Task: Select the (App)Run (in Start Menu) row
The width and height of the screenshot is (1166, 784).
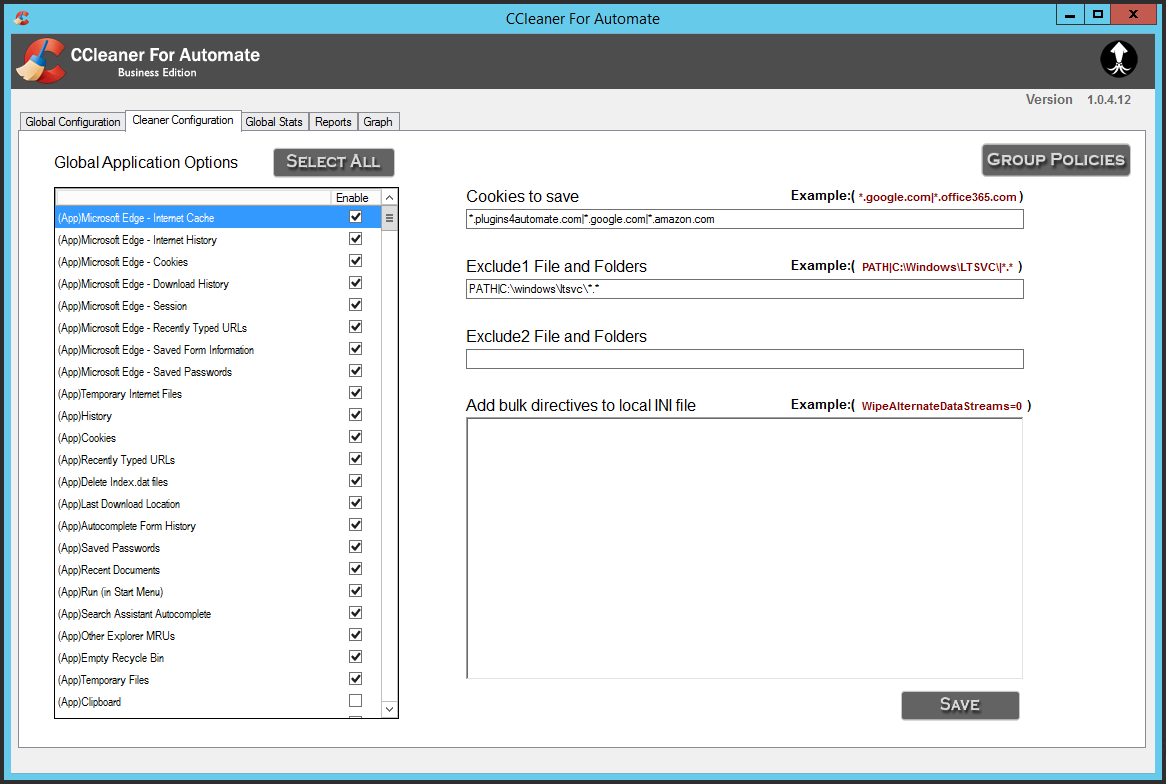Action: click(219, 591)
